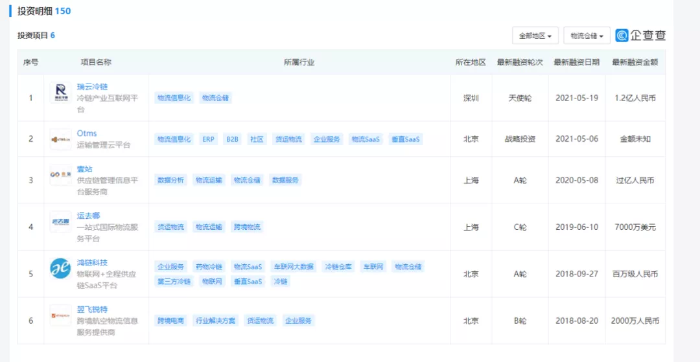Click the 药物冷链 tag
This screenshot has height=362, width=700.
click(209, 267)
